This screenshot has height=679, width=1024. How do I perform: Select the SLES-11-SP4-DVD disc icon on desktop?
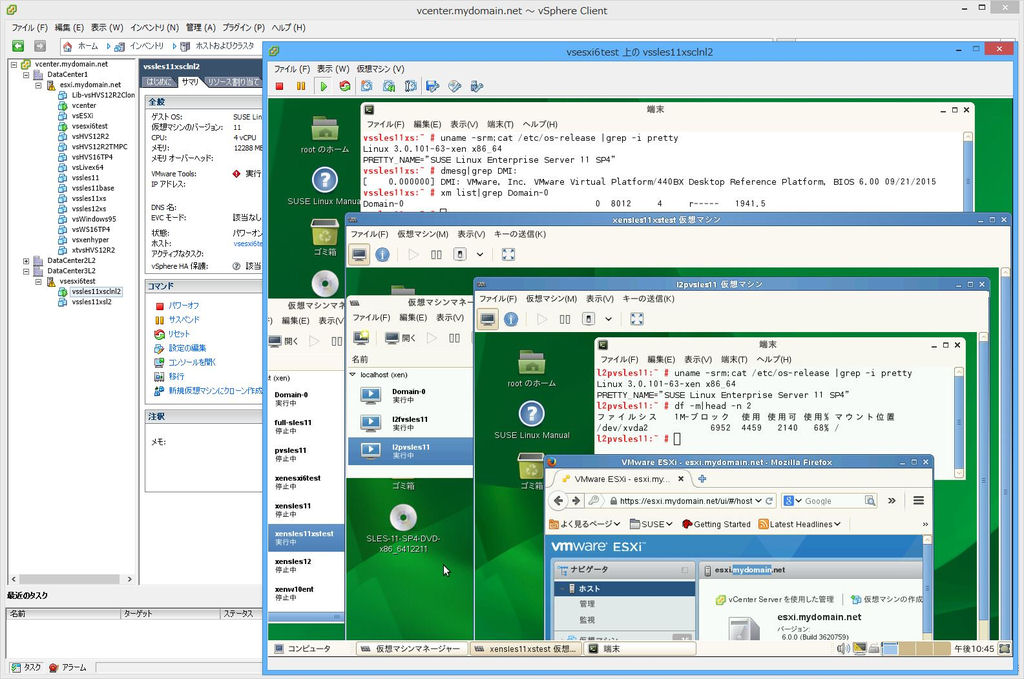(x=403, y=518)
